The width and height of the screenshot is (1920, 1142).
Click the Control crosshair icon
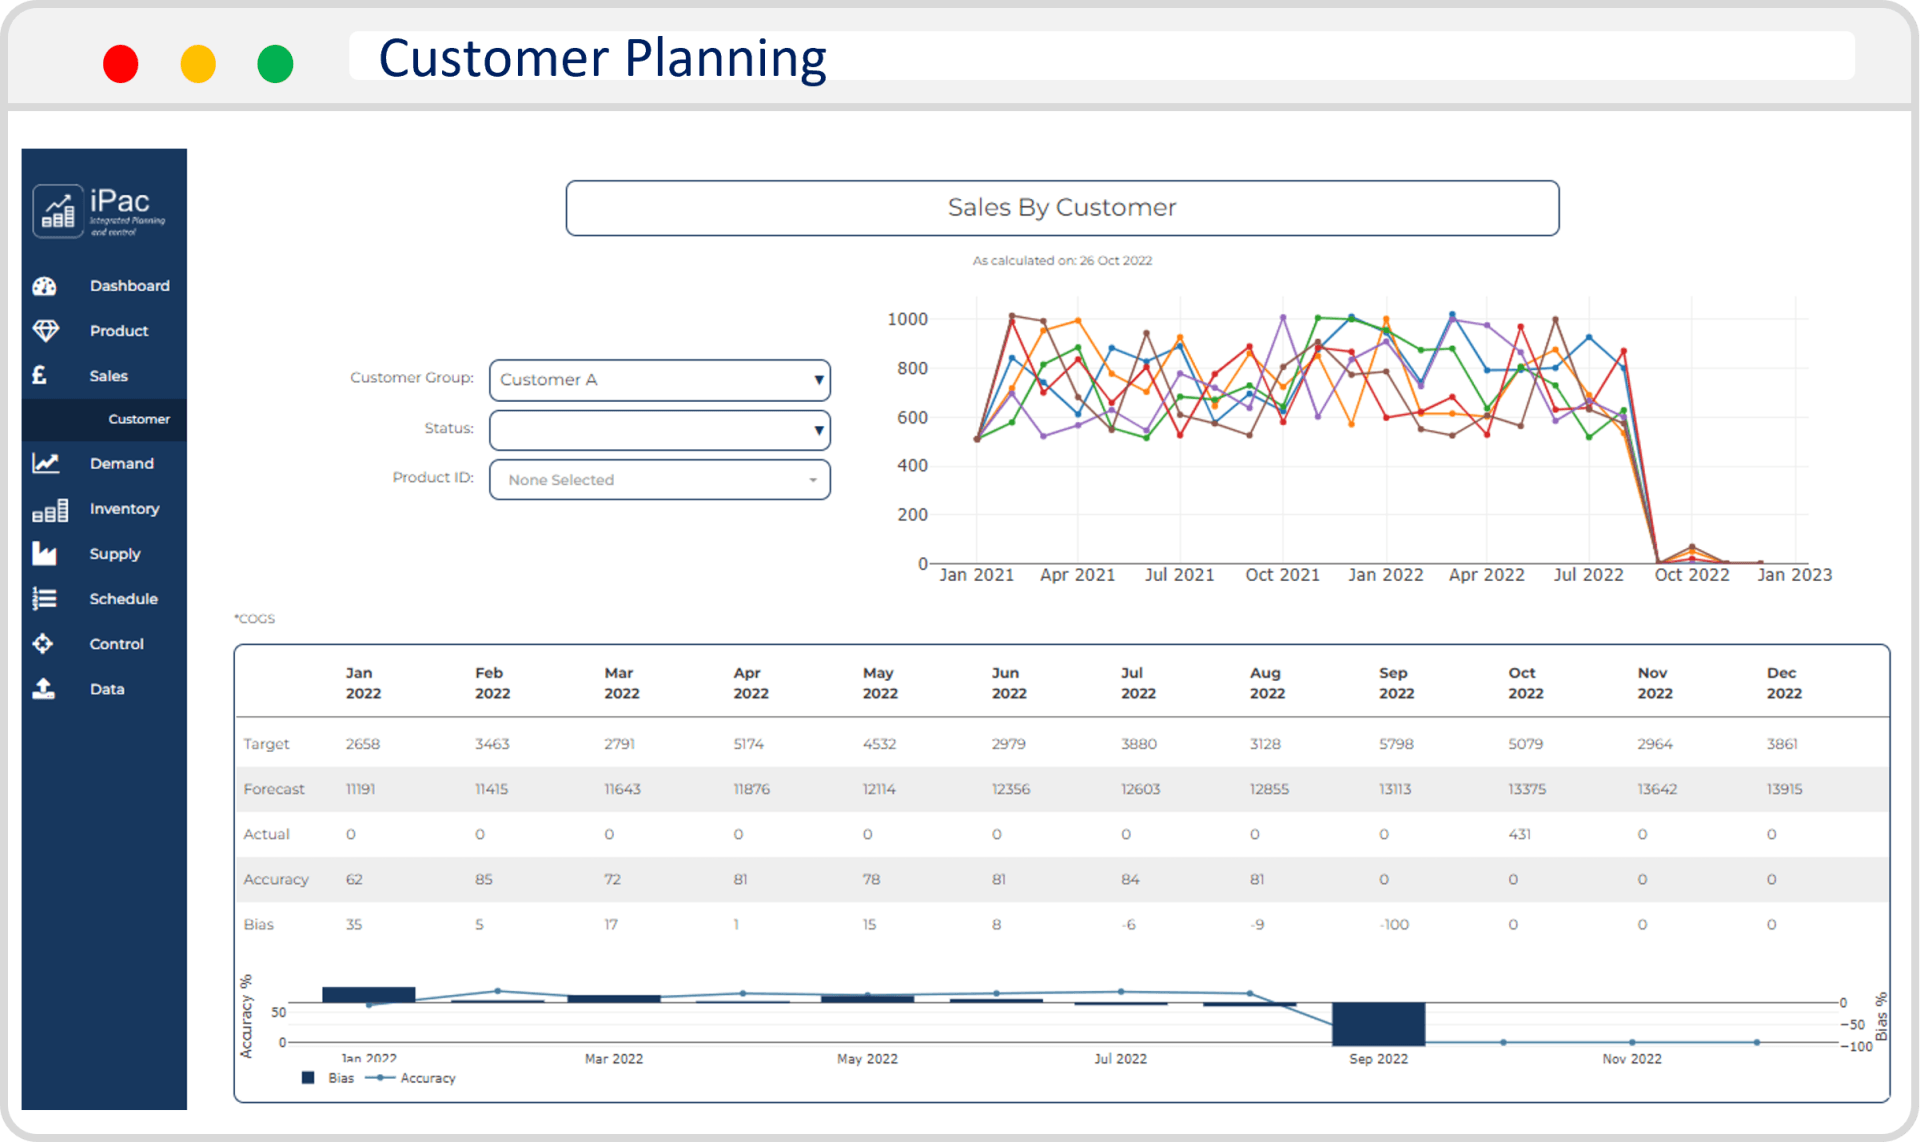tap(43, 644)
